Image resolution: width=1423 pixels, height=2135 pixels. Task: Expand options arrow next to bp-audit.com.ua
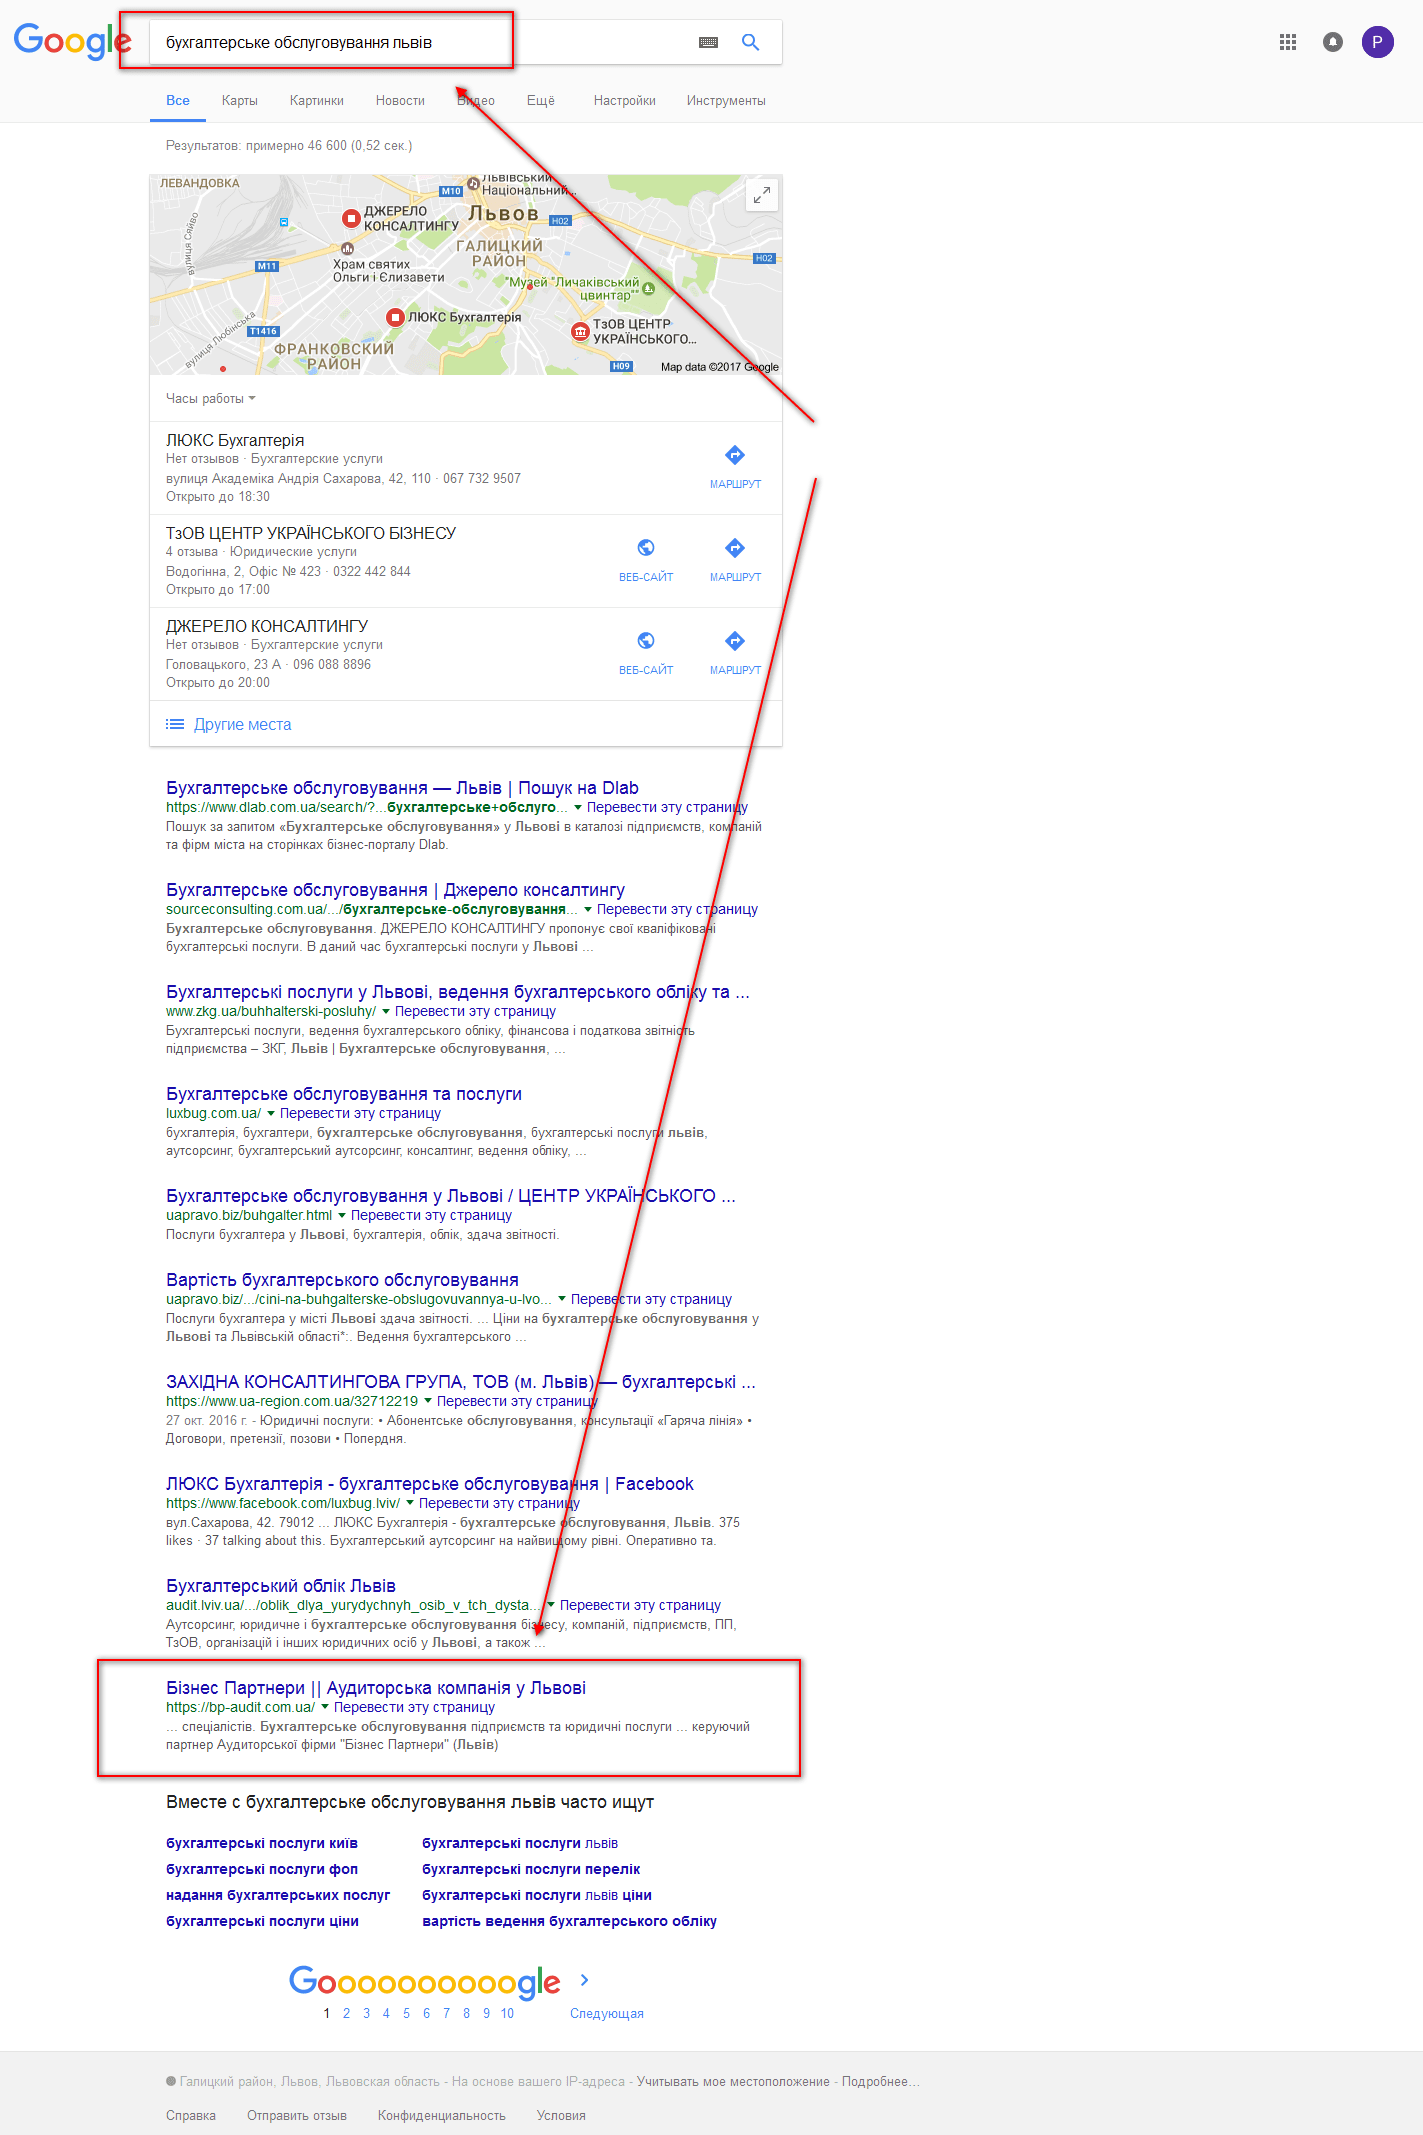324,1707
